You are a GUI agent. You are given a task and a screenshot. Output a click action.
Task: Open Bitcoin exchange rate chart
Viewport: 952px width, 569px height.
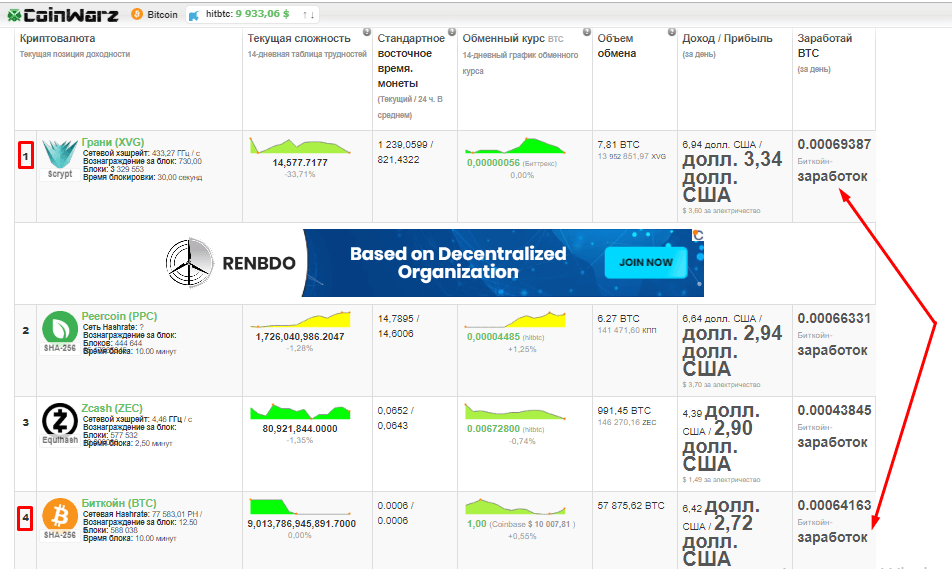pyautogui.click(x=515, y=506)
